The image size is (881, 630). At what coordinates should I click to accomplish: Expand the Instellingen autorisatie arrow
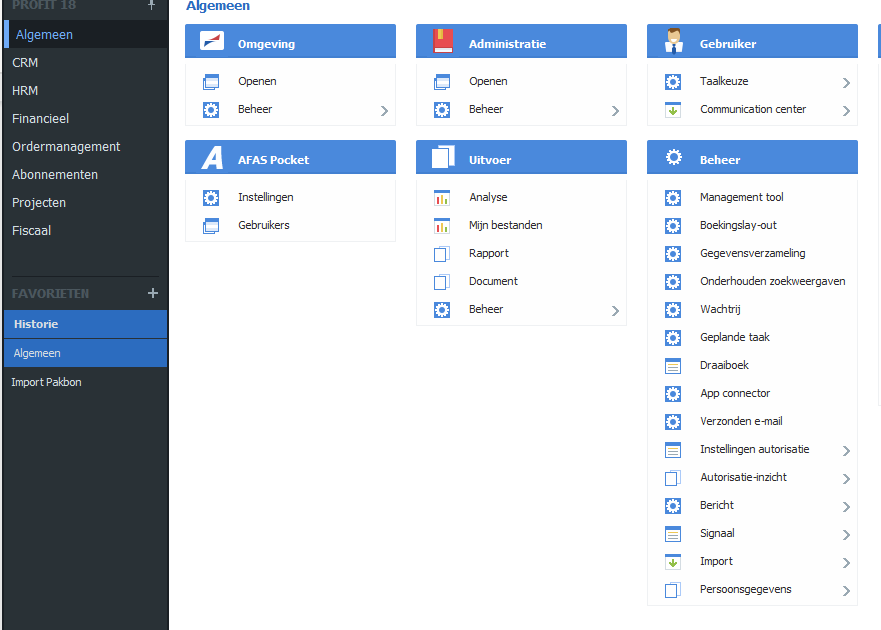846,451
